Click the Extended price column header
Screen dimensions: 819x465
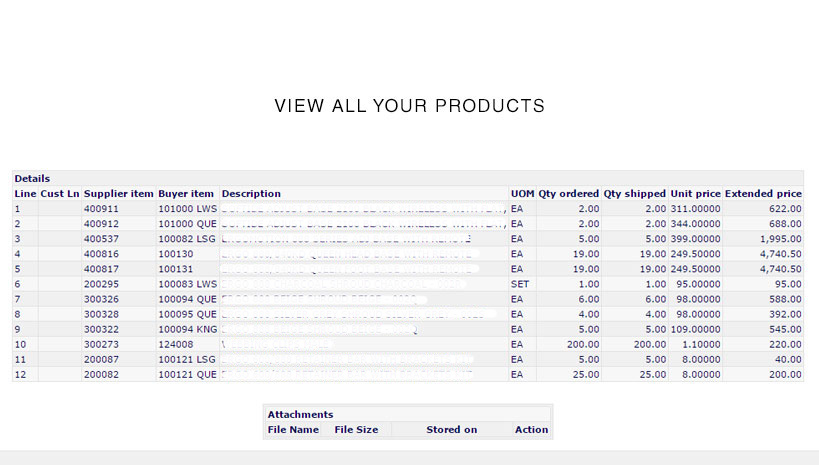coord(763,193)
